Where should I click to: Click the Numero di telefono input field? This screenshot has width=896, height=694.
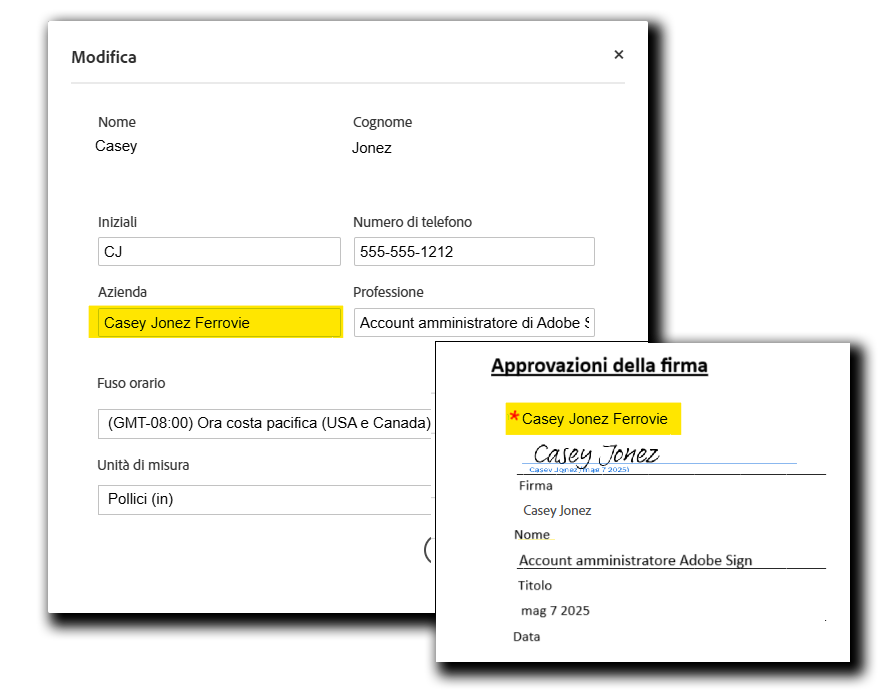[474, 252]
